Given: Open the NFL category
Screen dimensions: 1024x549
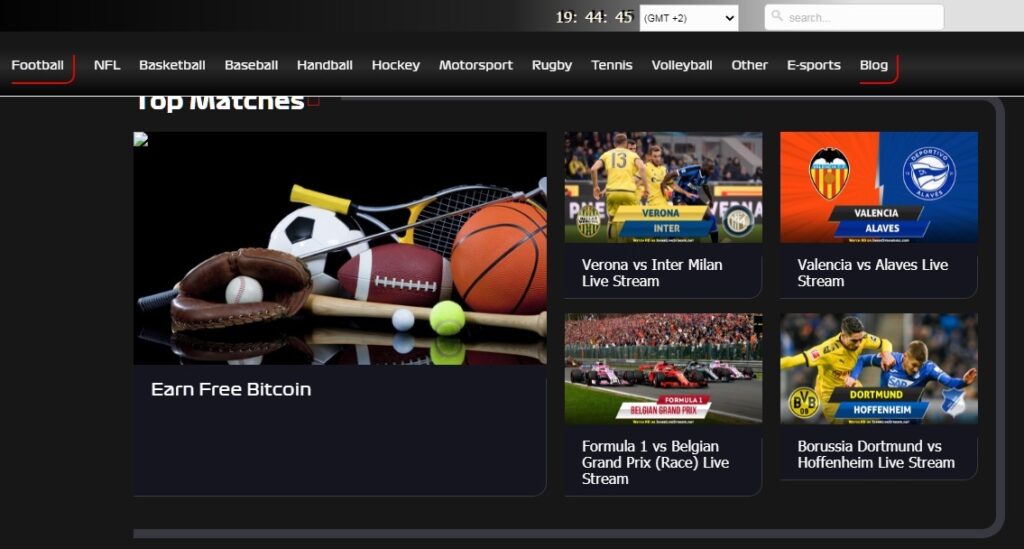Looking at the screenshot, I should (x=106, y=65).
